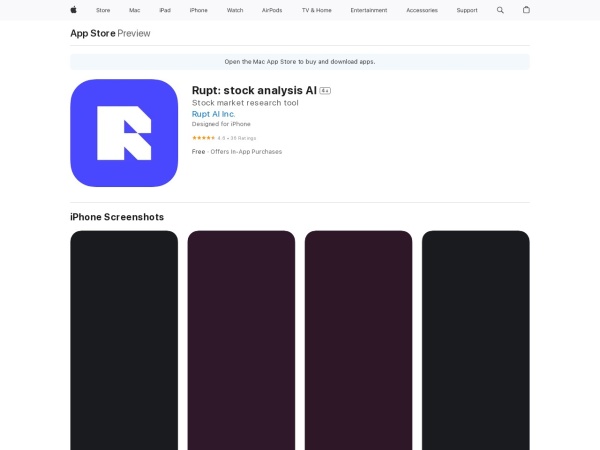The width and height of the screenshot is (600, 450).
Task: Click the App Store heading link
Action: [x=92, y=33]
